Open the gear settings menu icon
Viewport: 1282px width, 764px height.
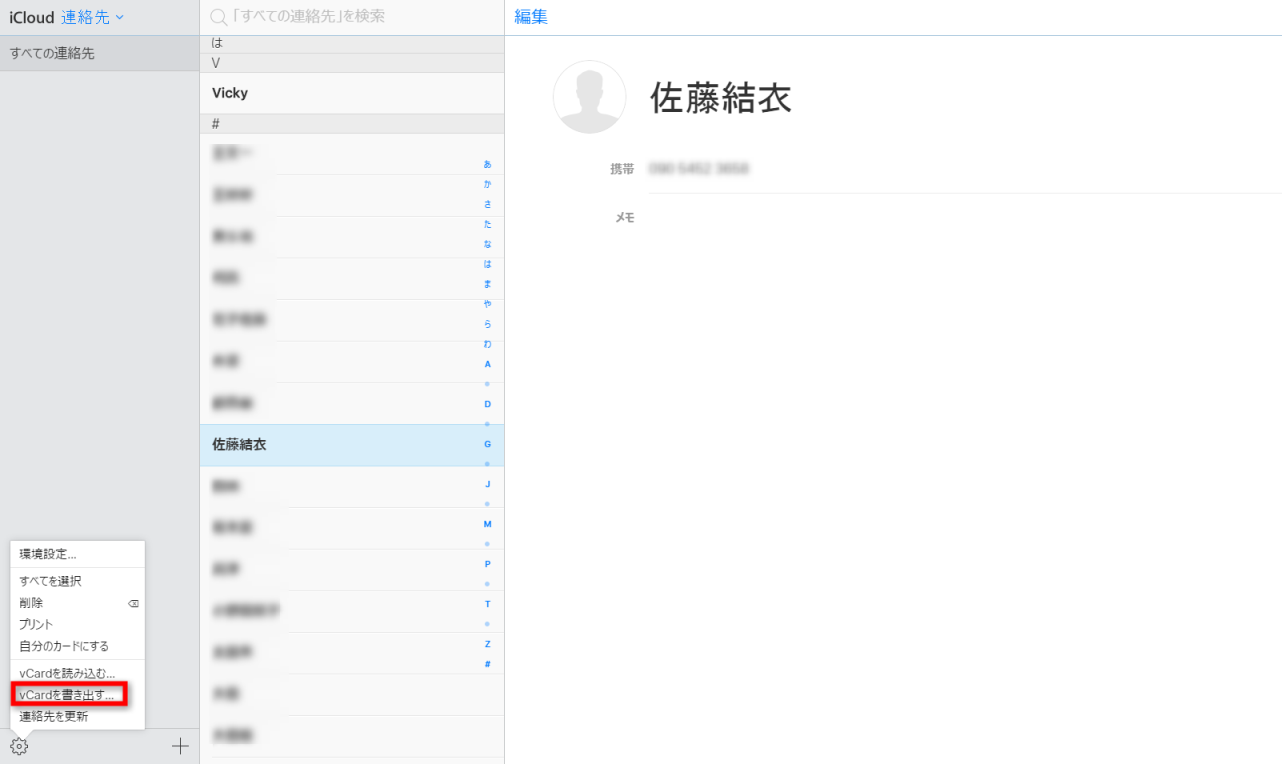(19, 746)
